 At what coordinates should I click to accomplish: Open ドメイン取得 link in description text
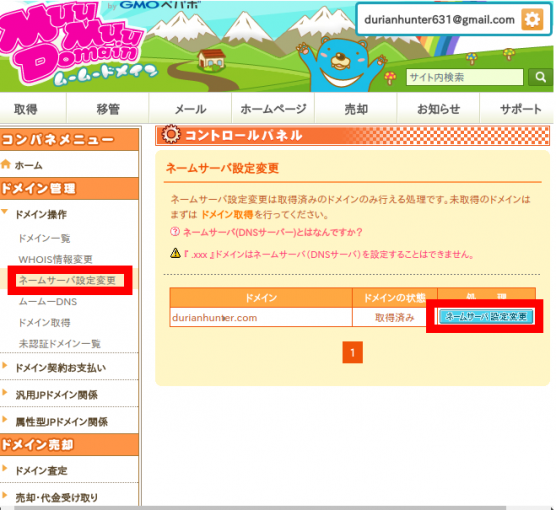(227, 215)
